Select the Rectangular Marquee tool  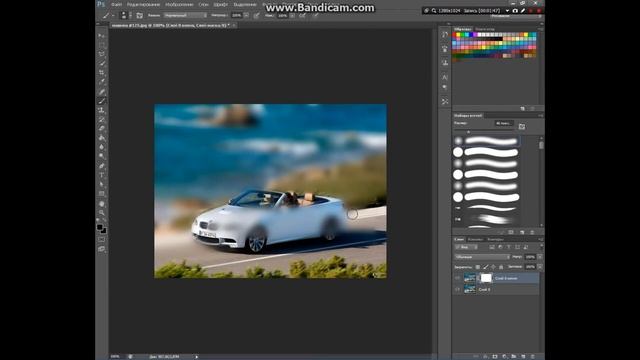pyautogui.click(x=102, y=45)
